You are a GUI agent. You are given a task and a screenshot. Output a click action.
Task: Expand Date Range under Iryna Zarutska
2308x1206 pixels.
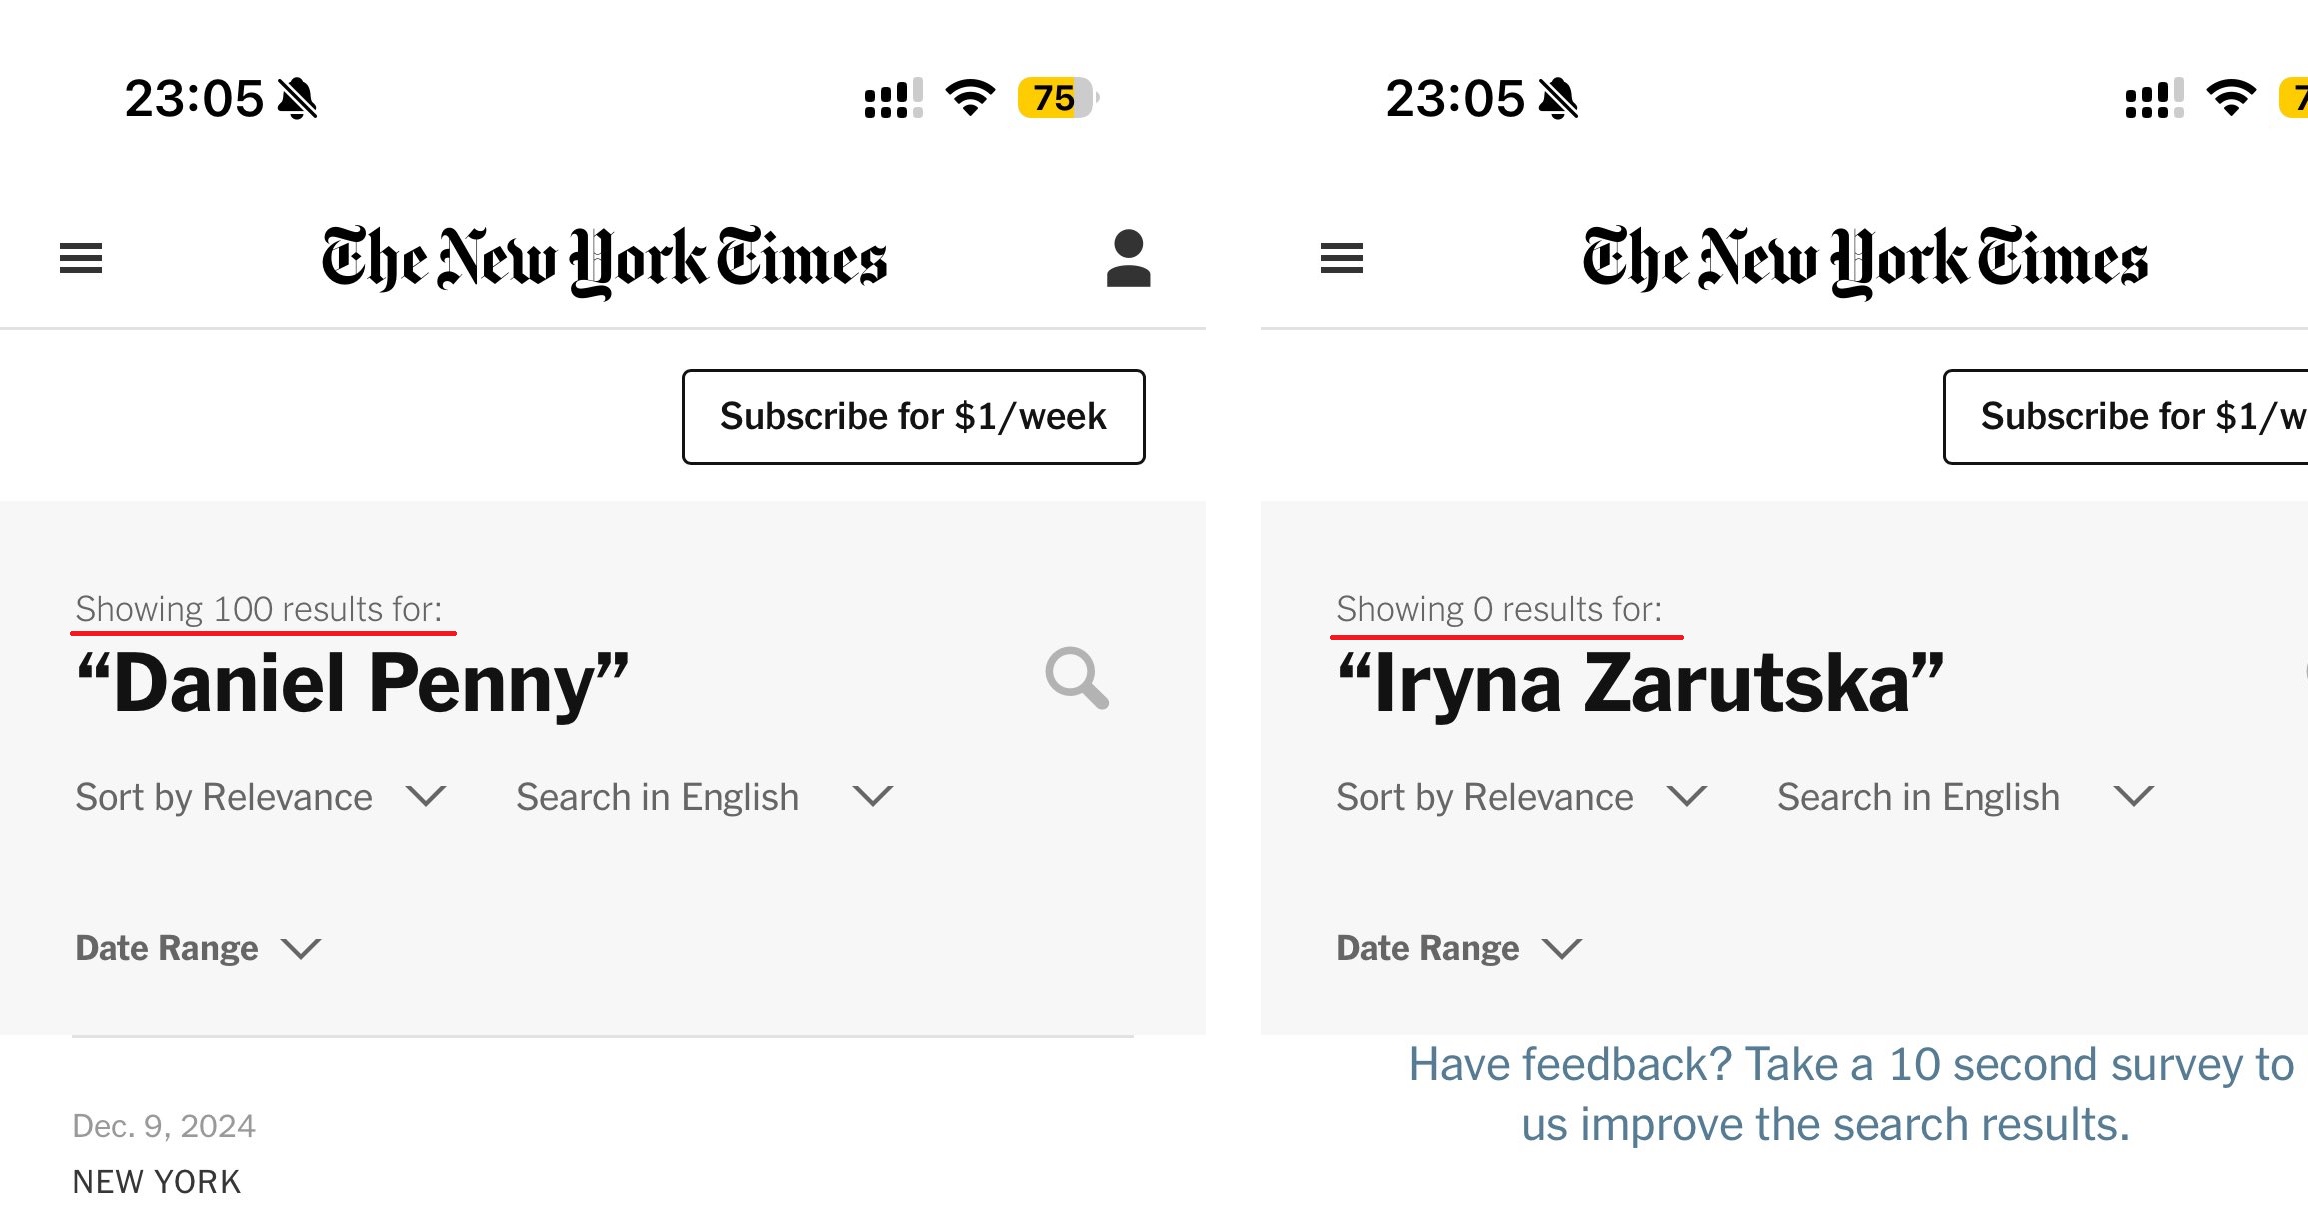pos(1459,948)
